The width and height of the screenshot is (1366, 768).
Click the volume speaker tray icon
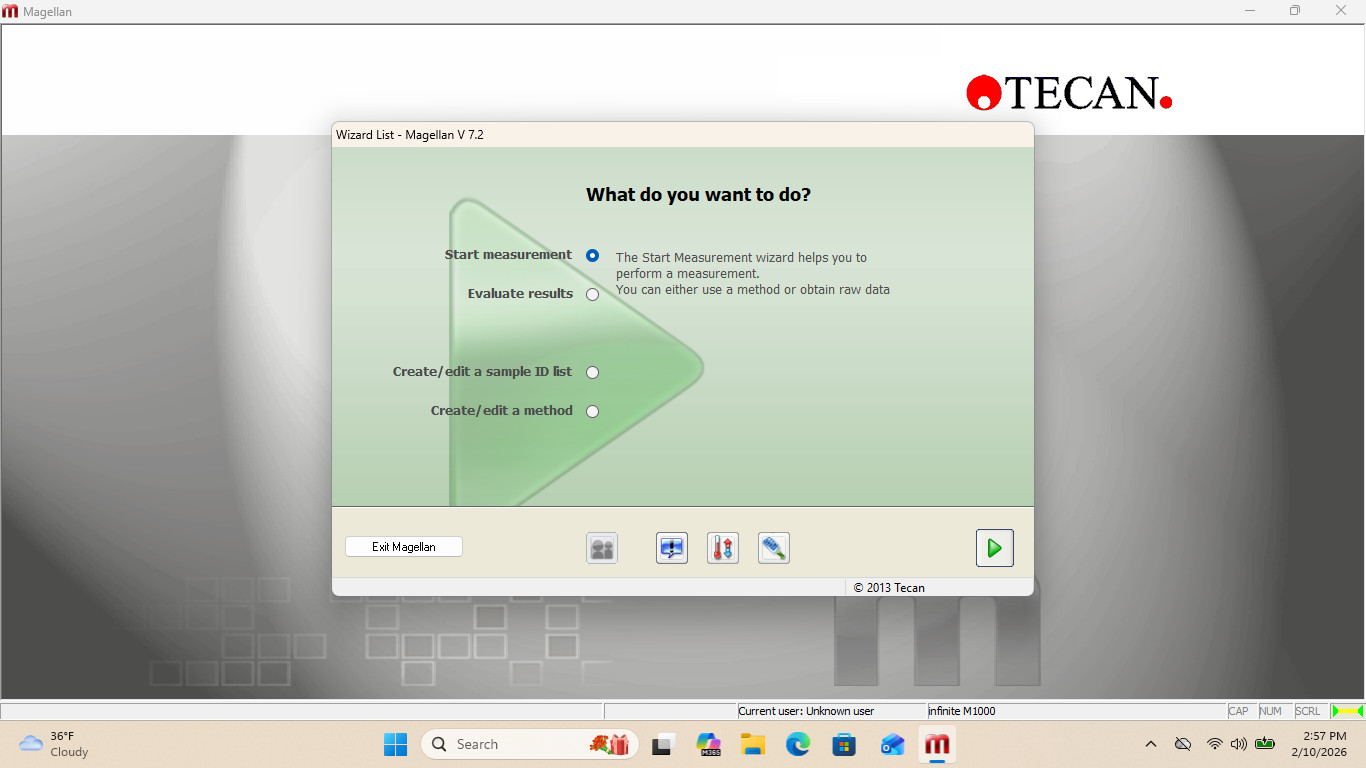1239,744
